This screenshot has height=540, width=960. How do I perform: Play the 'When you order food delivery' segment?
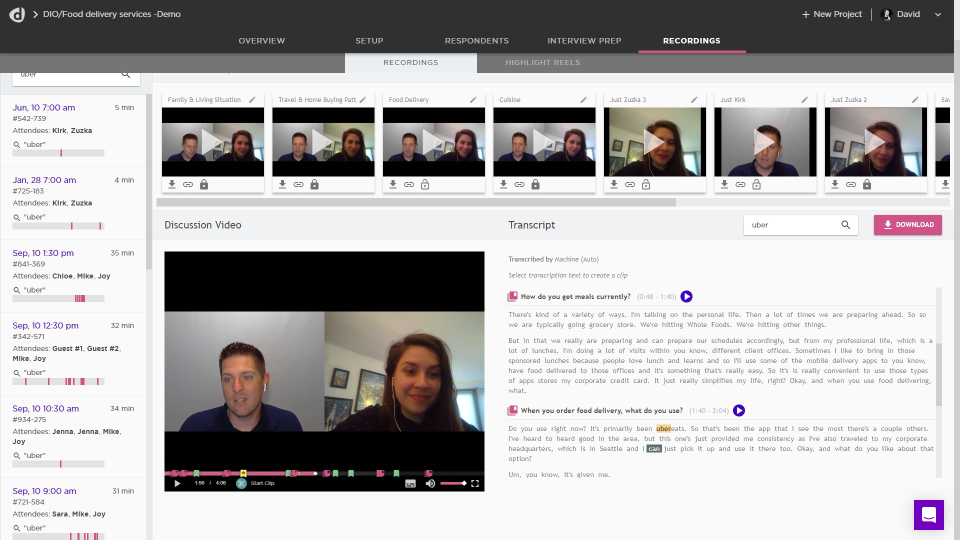(x=739, y=410)
